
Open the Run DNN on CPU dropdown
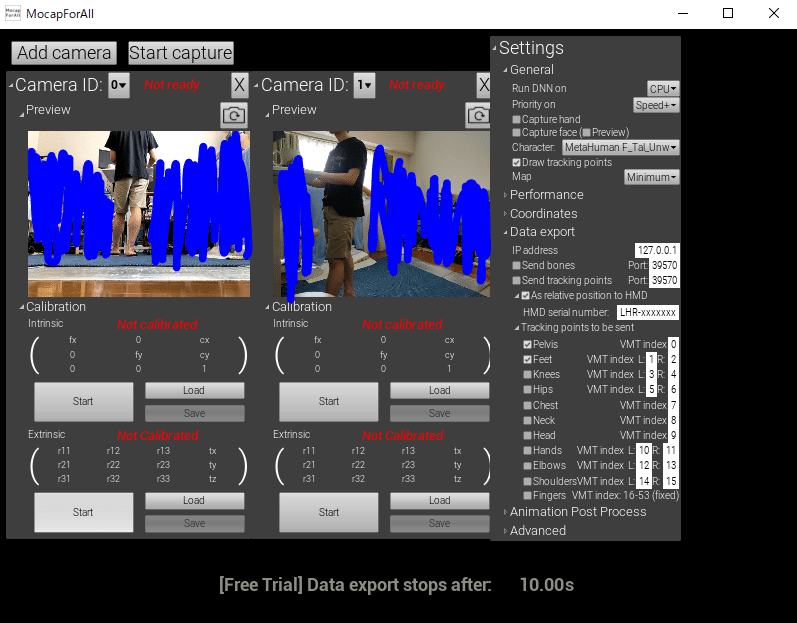pos(663,88)
